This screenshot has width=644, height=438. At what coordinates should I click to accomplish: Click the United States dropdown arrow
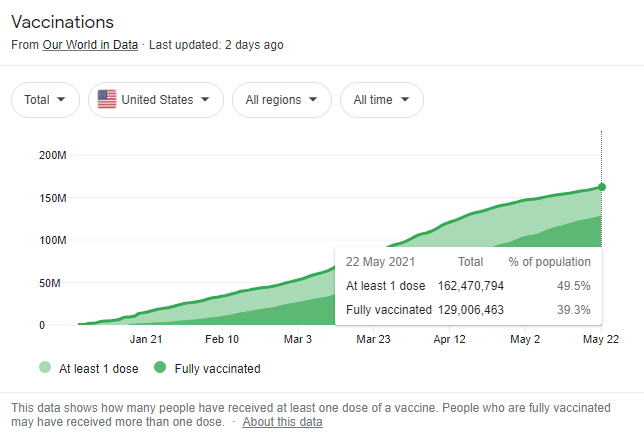point(205,100)
